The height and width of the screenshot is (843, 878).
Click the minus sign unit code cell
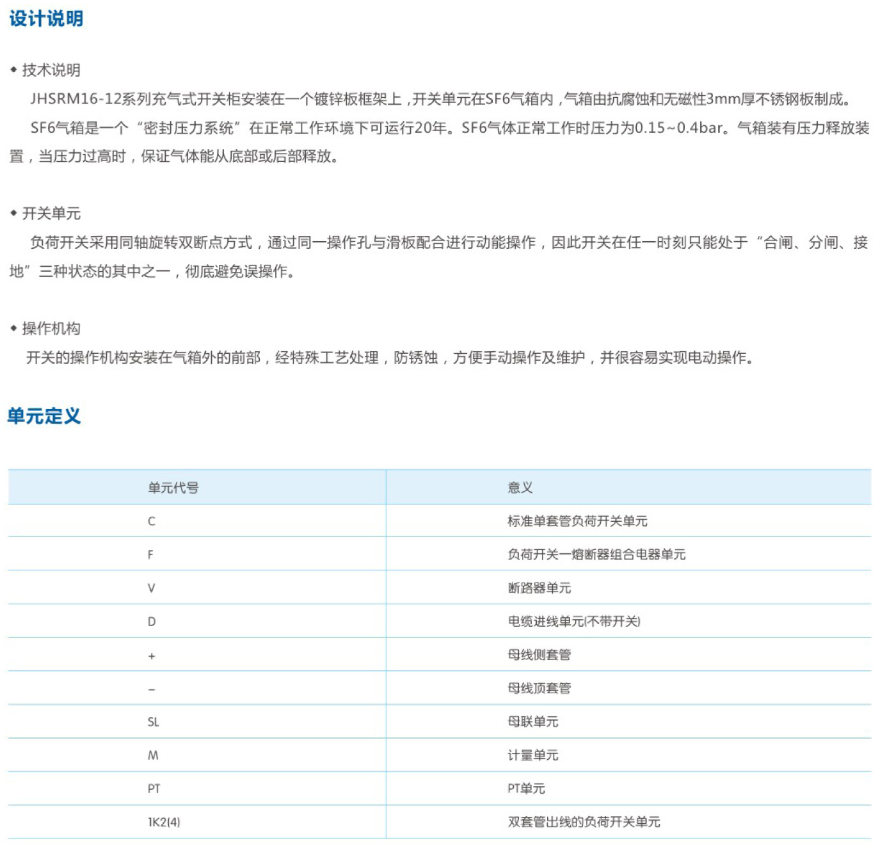tap(151, 690)
